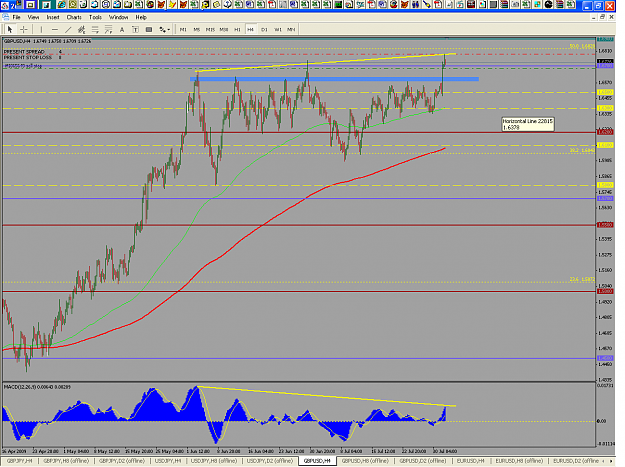Switch to the USDJPY,H4 chart tab
The width and height of the screenshot is (625, 467).
(x=168, y=461)
